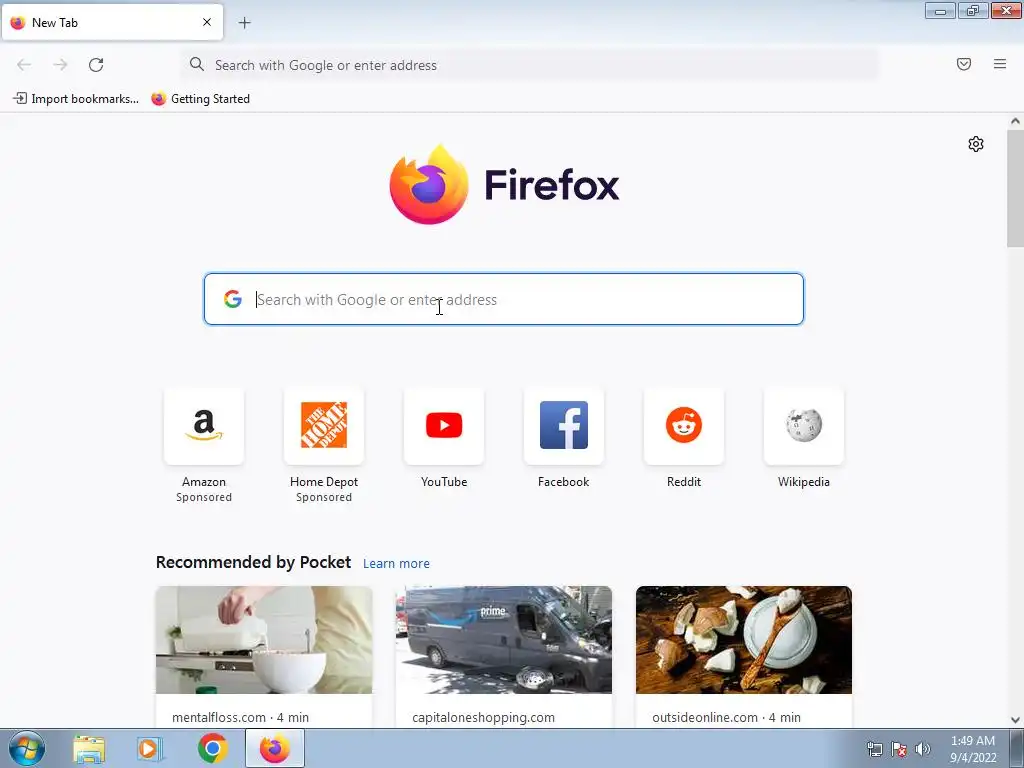Viewport: 1024px width, 768px height.
Task: Go forward one page
Action: (60, 65)
